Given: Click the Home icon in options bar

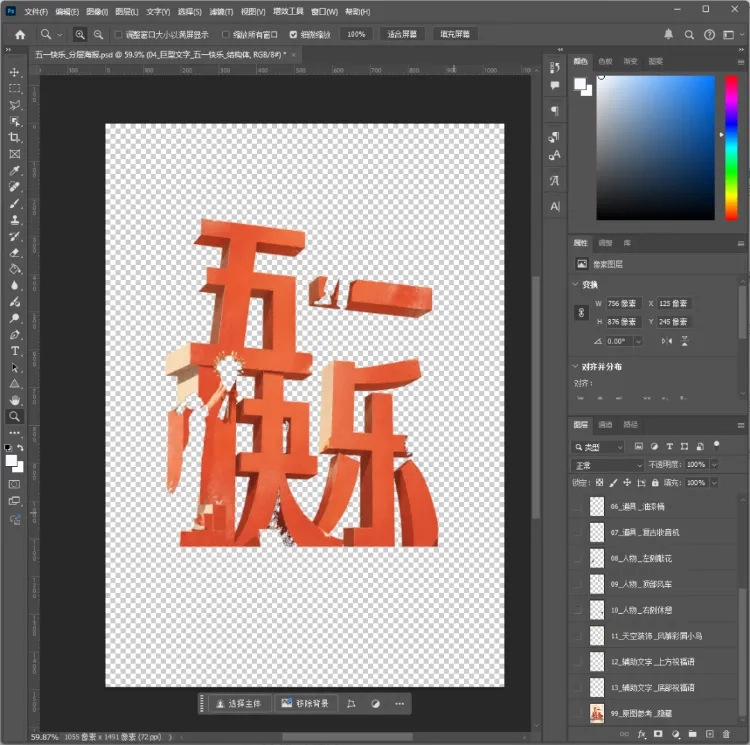Looking at the screenshot, I should [x=20, y=34].
